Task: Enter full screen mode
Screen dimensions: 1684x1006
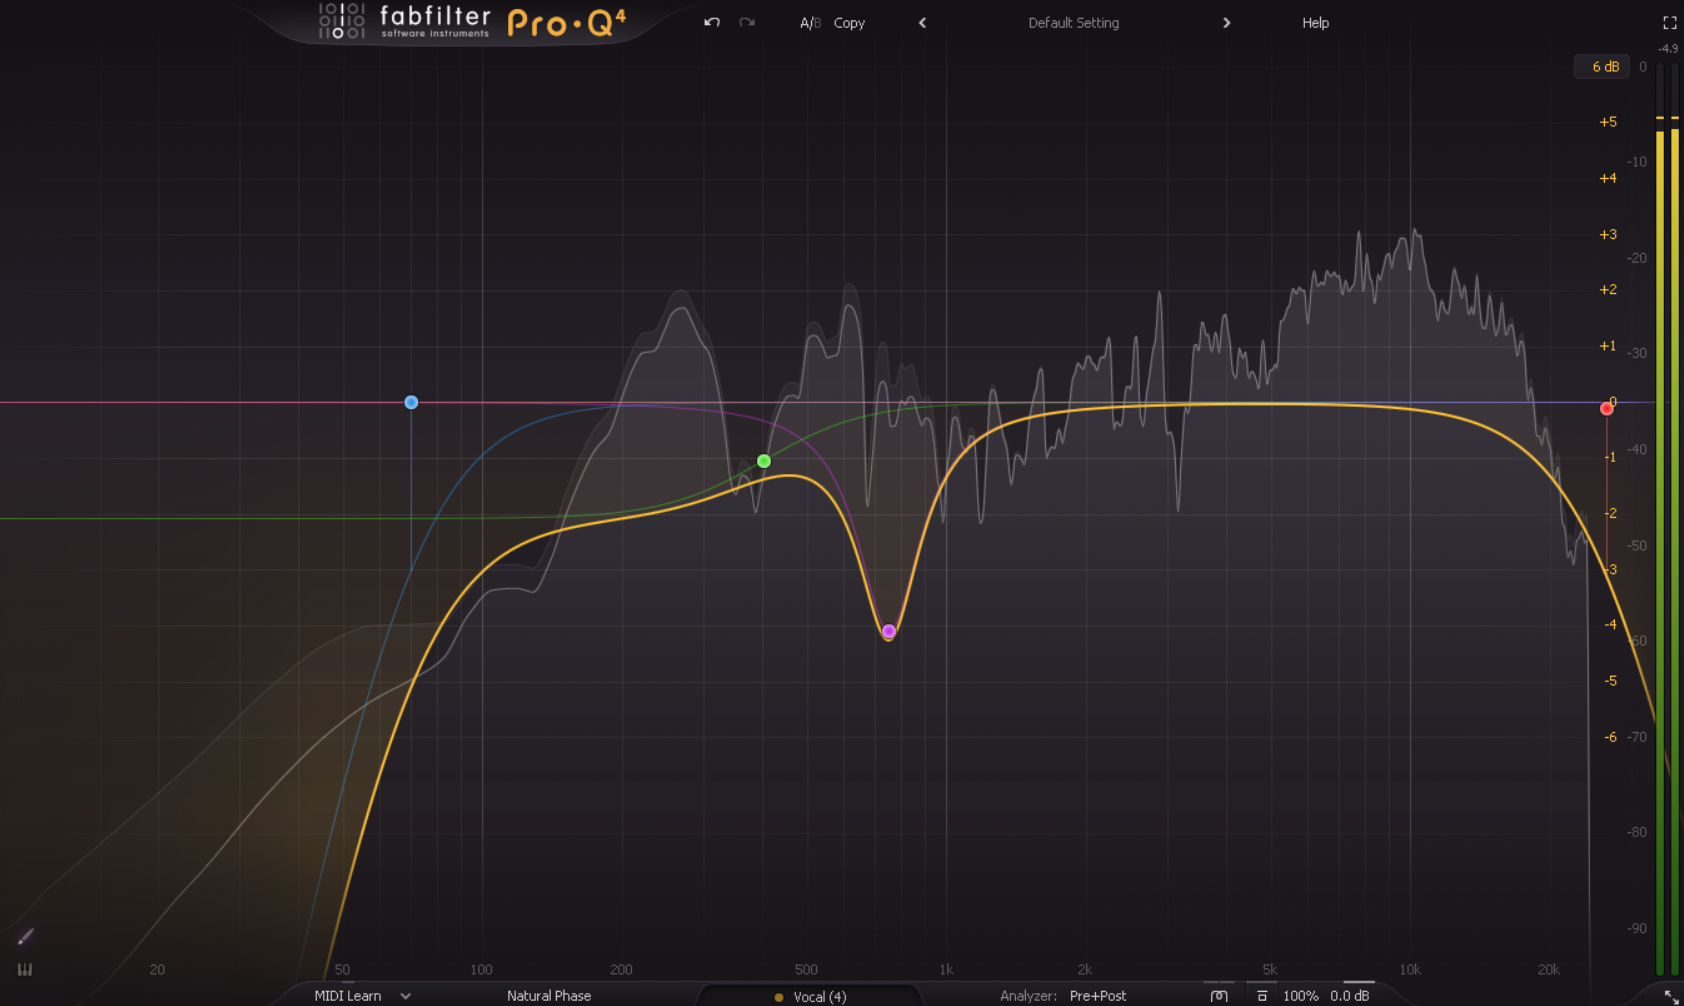Action: [1669, 22]
